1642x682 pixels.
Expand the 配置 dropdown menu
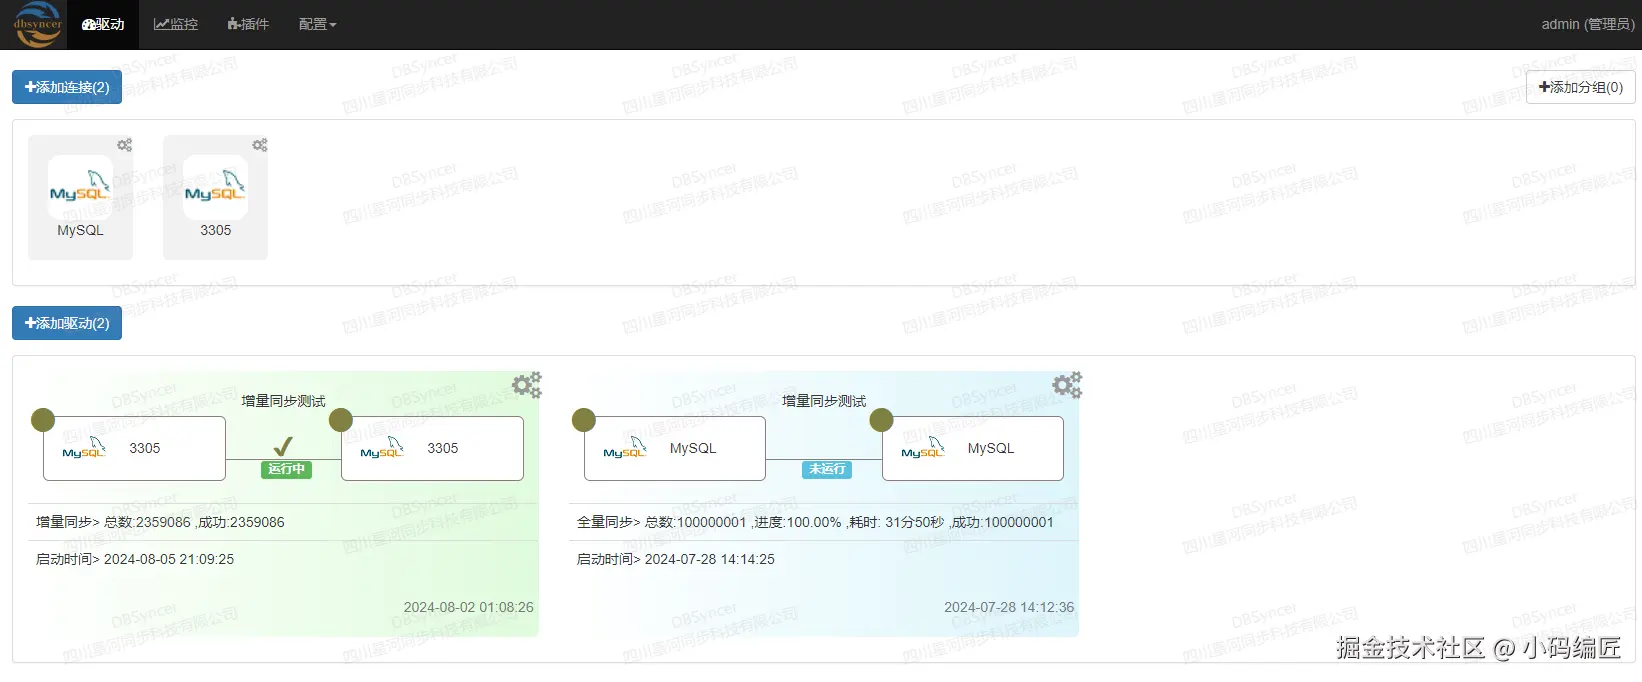tap(317, 24)
